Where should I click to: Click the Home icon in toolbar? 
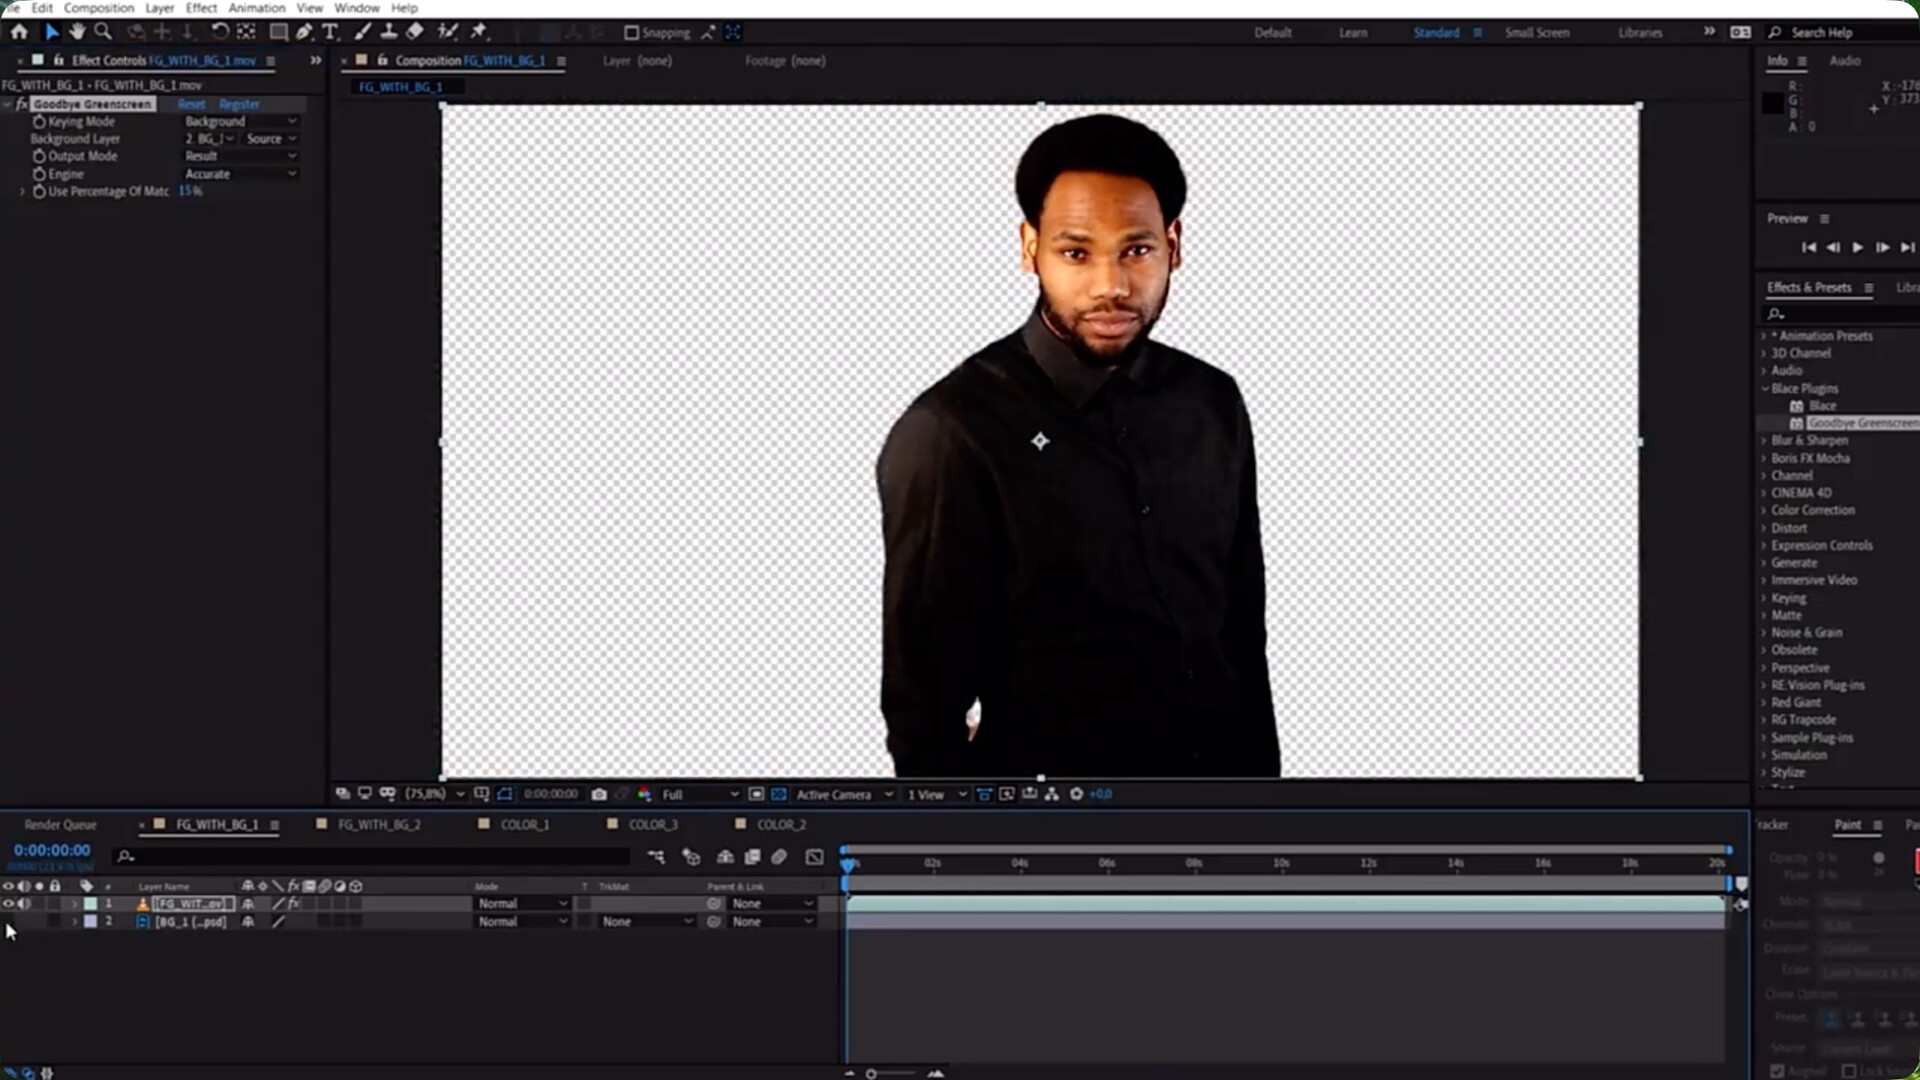pyautogui.click(x=19, y=32)
